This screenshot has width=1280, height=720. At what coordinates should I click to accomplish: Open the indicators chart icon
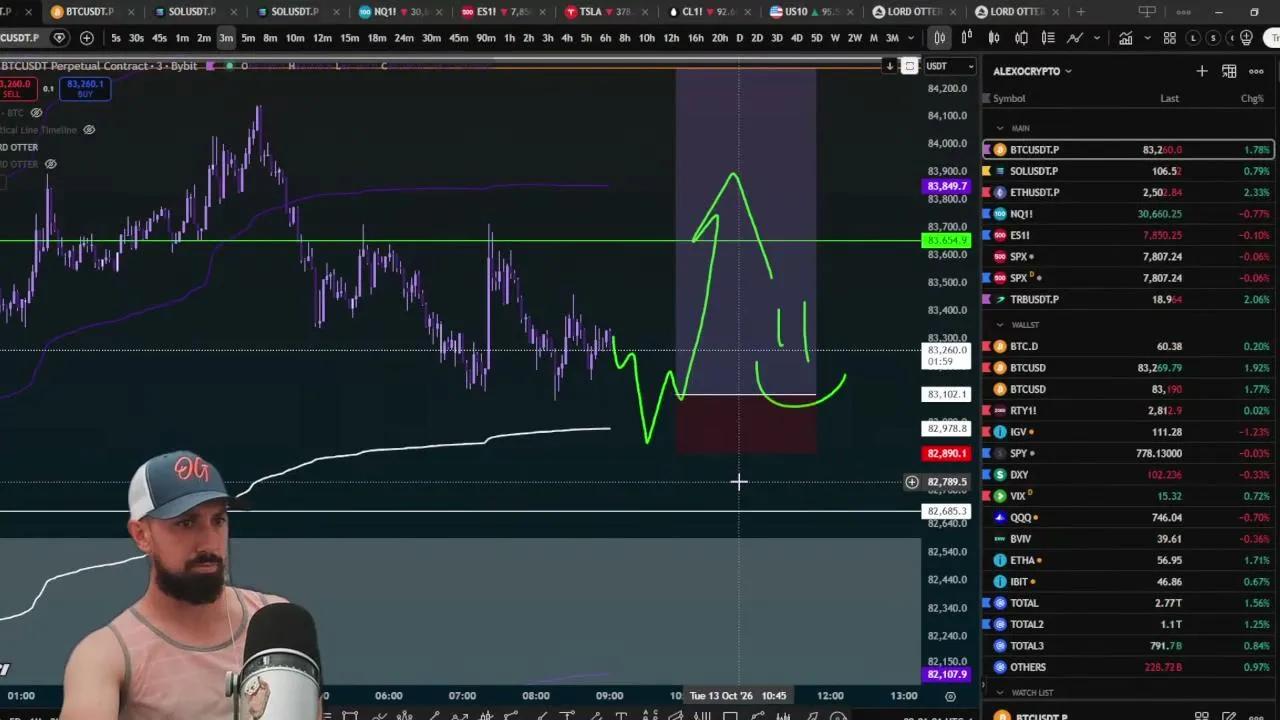1126,38
